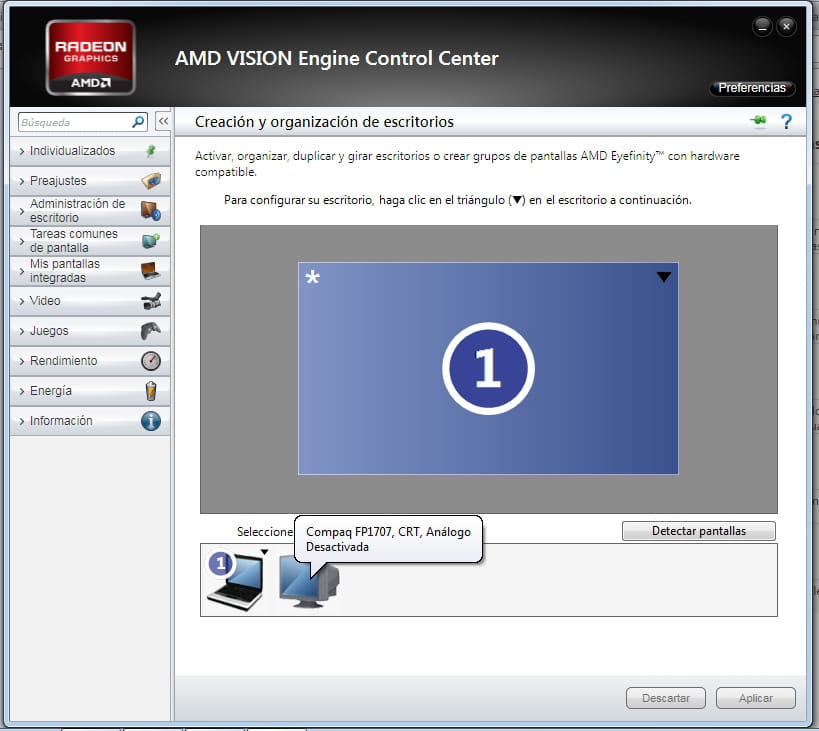Click the Detectar pantallas button
Screen dimensions: 819x731
(698, 531)
